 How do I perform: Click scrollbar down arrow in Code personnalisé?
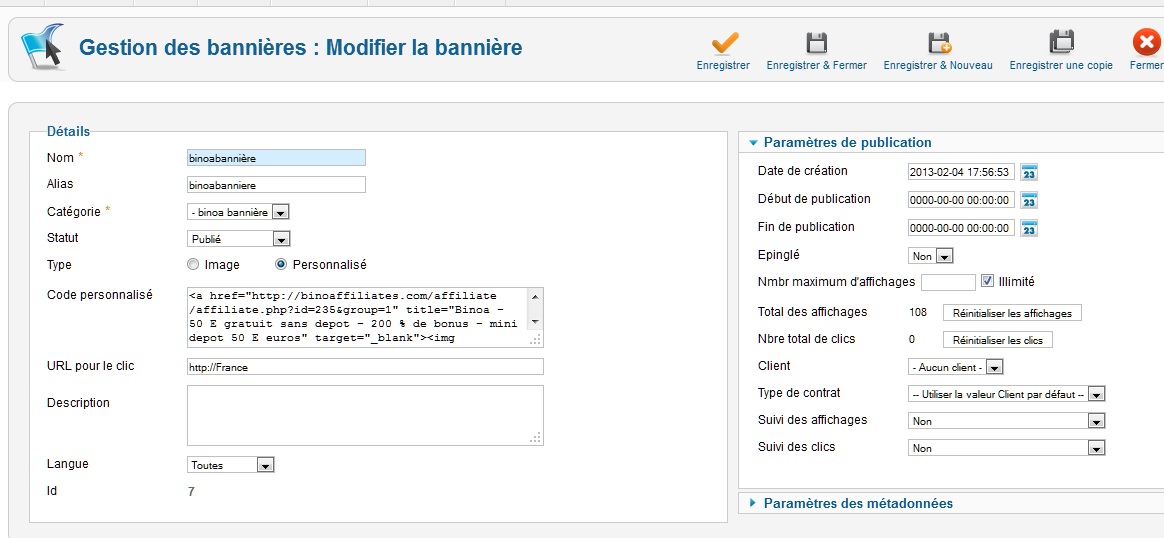point(536,321)
